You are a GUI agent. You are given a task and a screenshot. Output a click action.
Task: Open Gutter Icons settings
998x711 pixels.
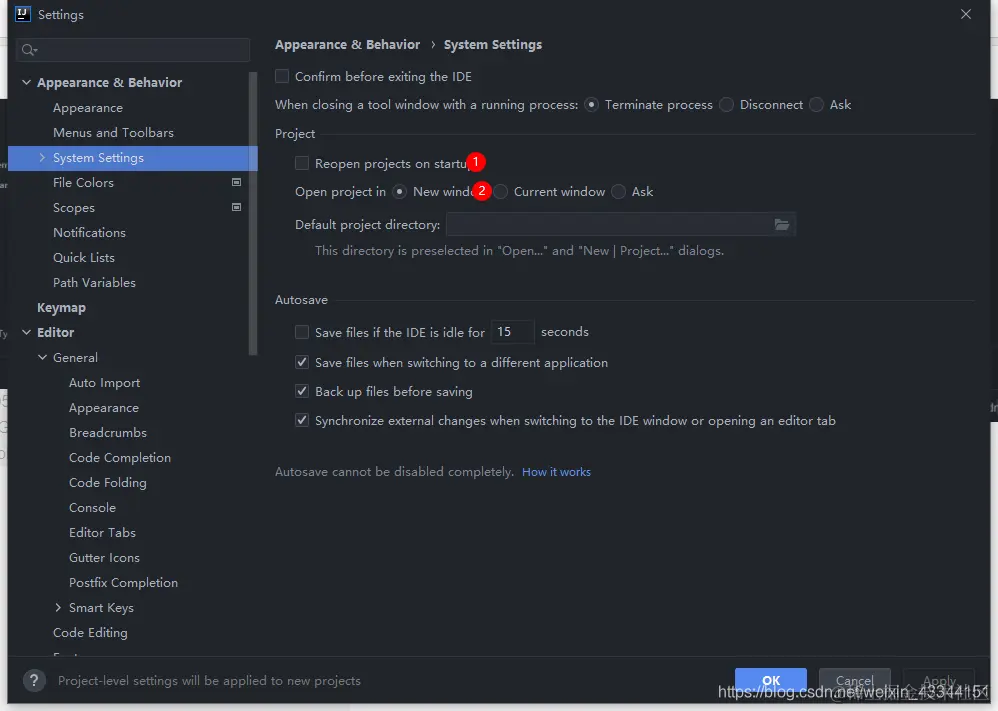click(104, 558)
